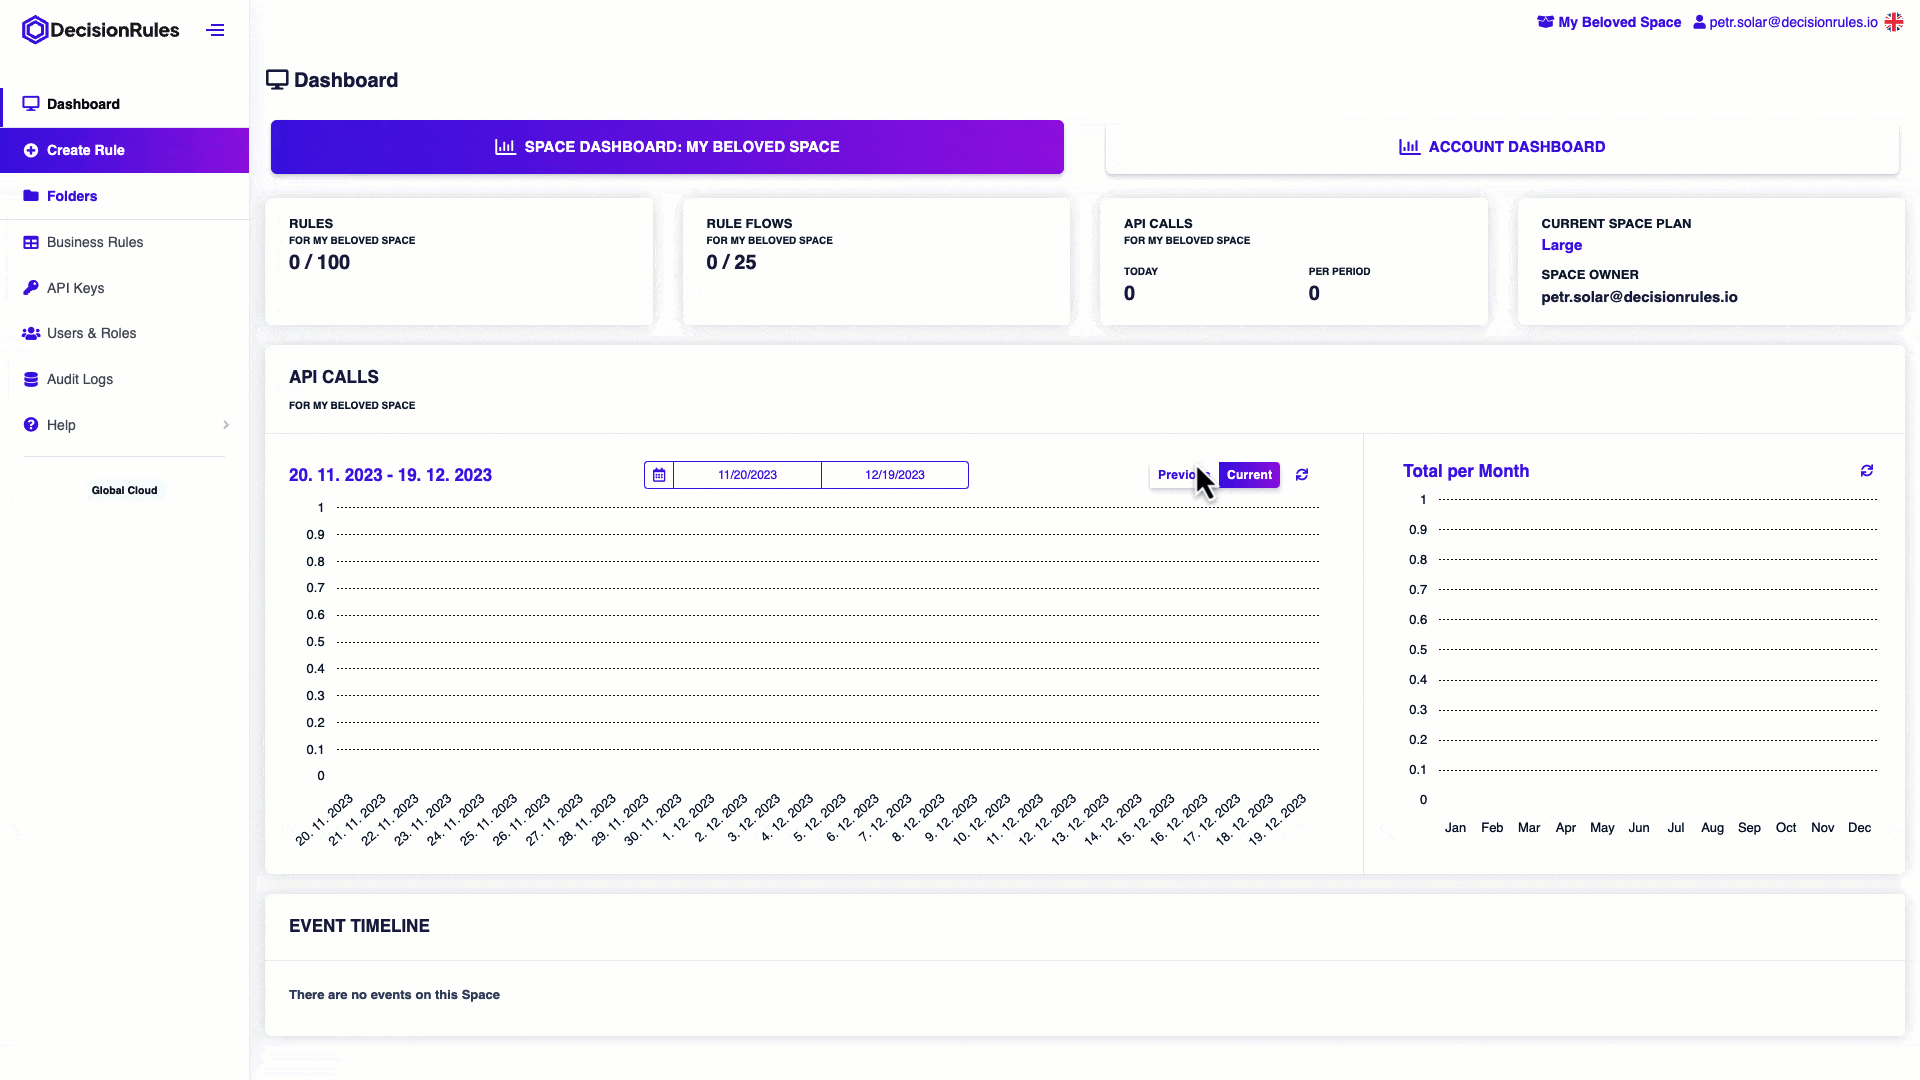Select the Previous period button
This screenshot has height=1080, width=1920.
[1183, 475]
